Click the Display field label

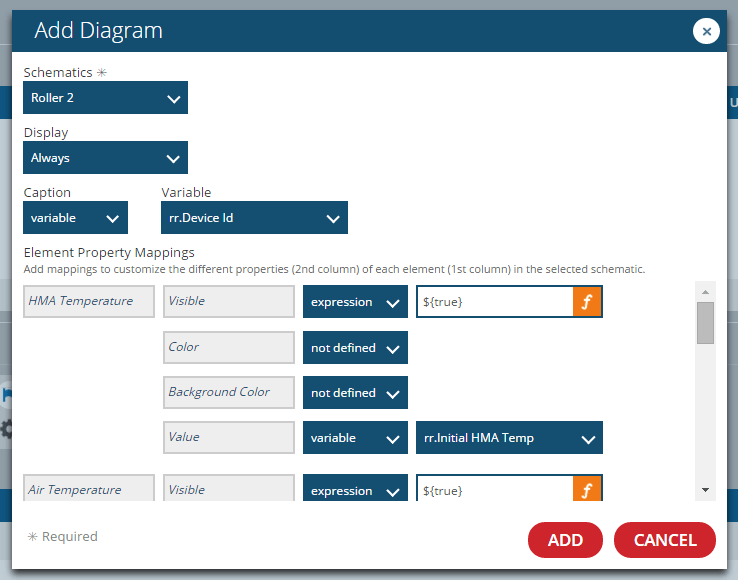tap(46, 133)
